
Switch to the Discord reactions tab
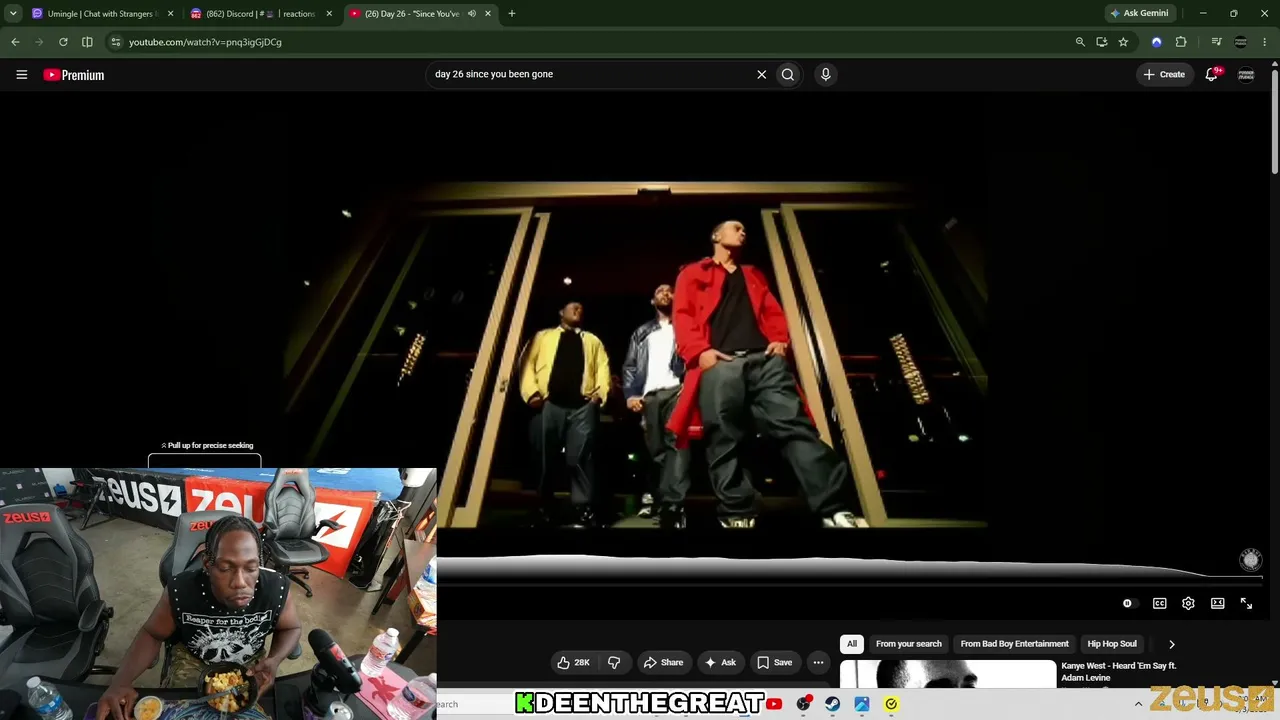(262, 14)
